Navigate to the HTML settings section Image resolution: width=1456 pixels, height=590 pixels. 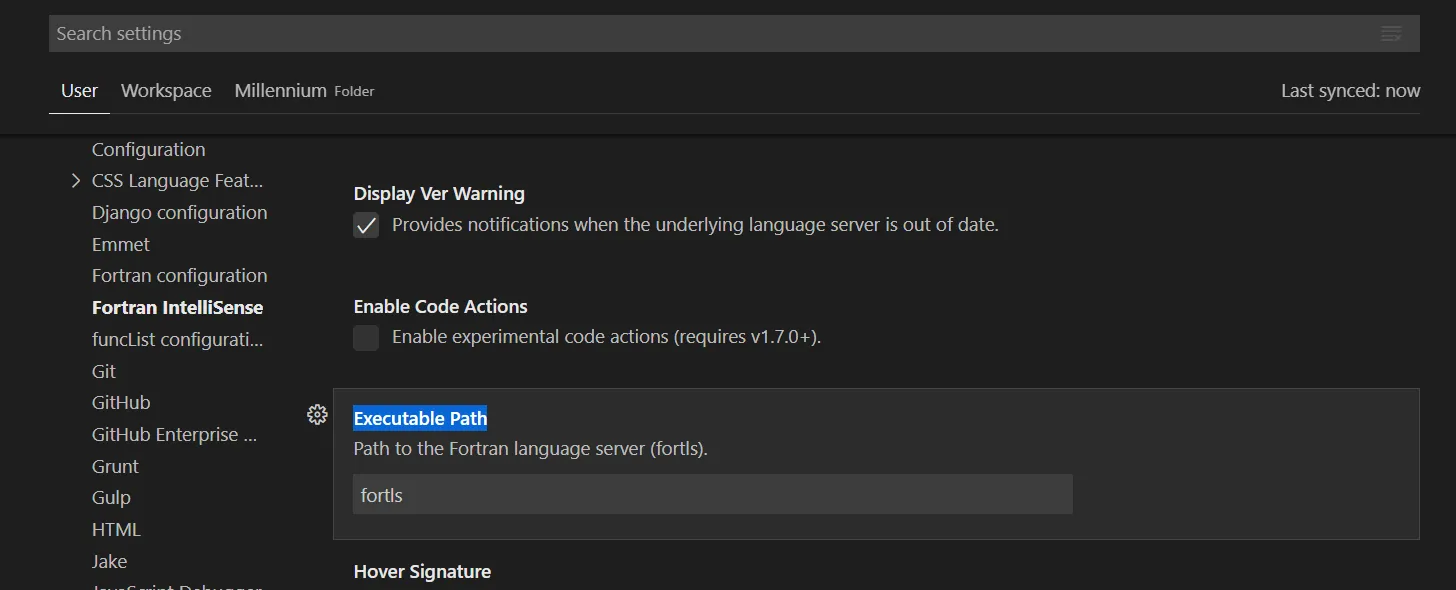click(x=116, y=530)
